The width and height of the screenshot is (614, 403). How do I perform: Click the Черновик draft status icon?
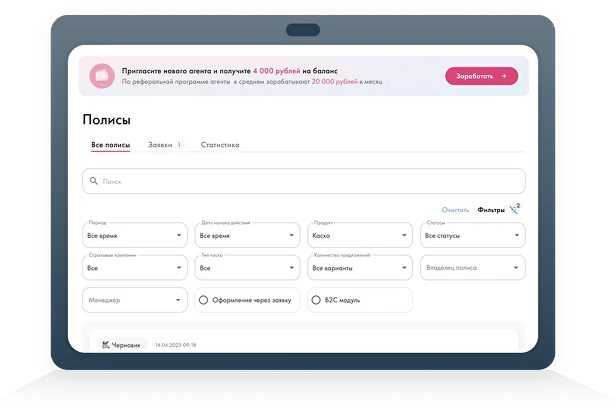point(105,345)
